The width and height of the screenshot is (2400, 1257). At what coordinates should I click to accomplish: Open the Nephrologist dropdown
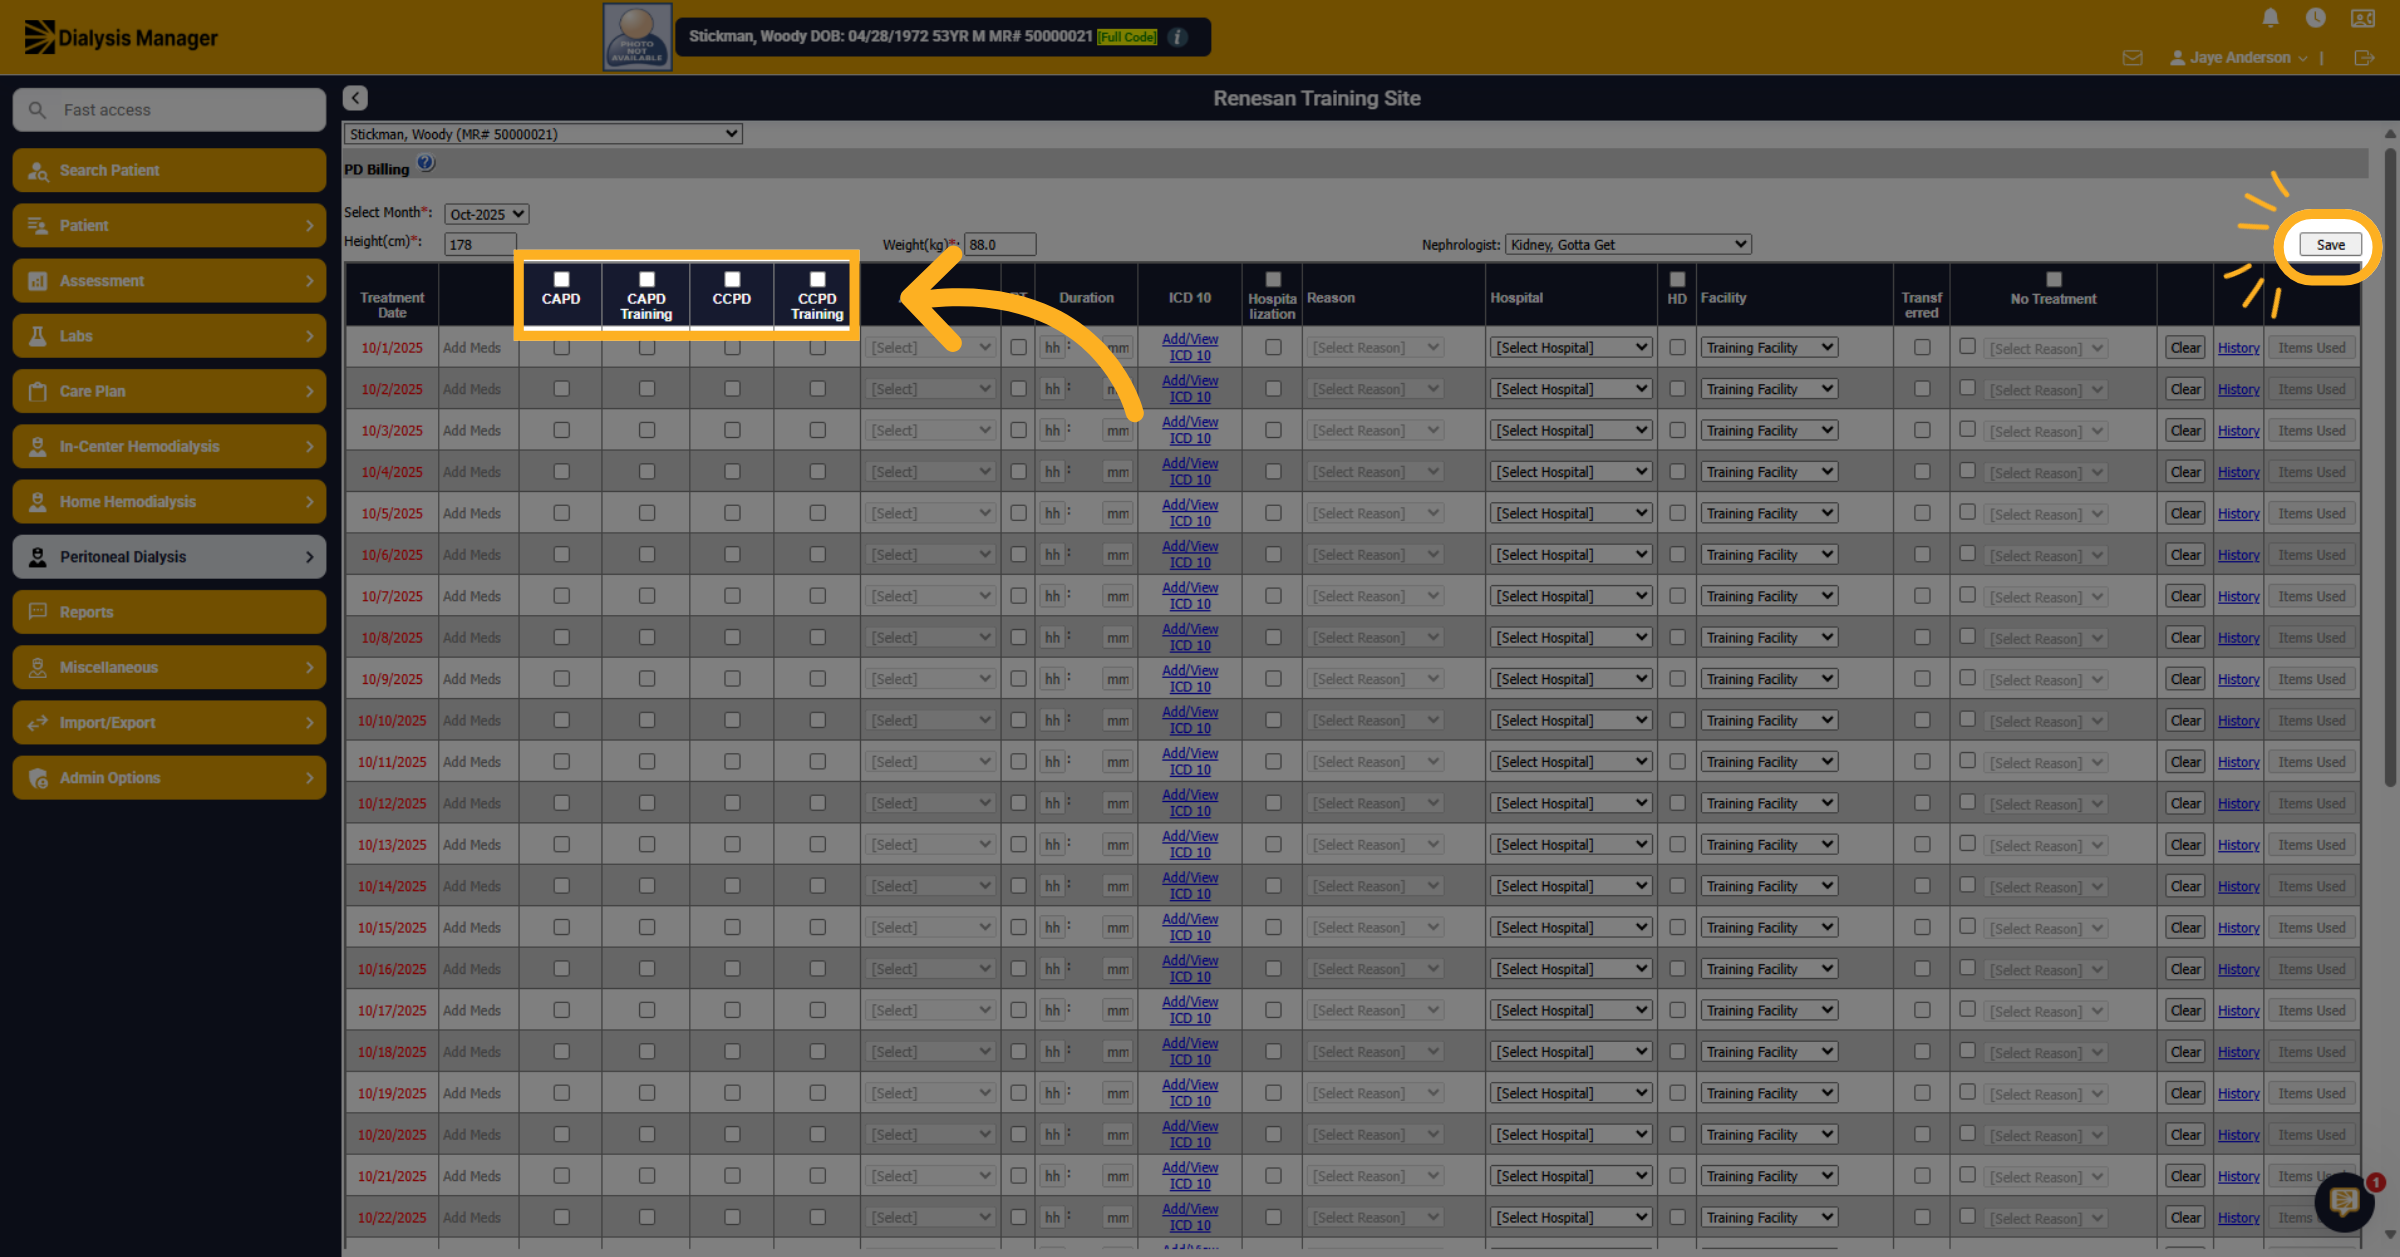click(1628, 244)
